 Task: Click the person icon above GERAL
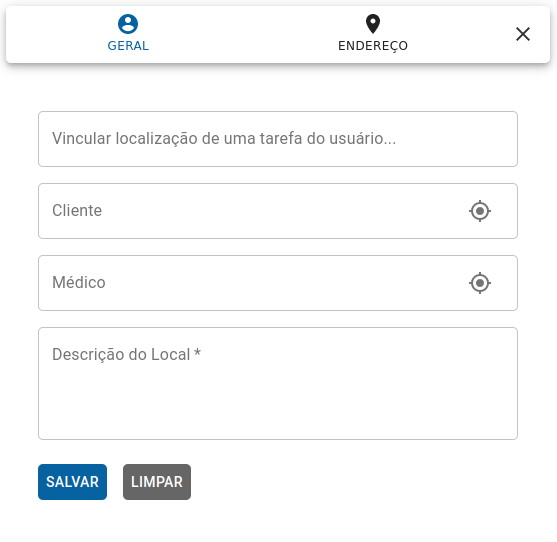[x=128, y=24]
